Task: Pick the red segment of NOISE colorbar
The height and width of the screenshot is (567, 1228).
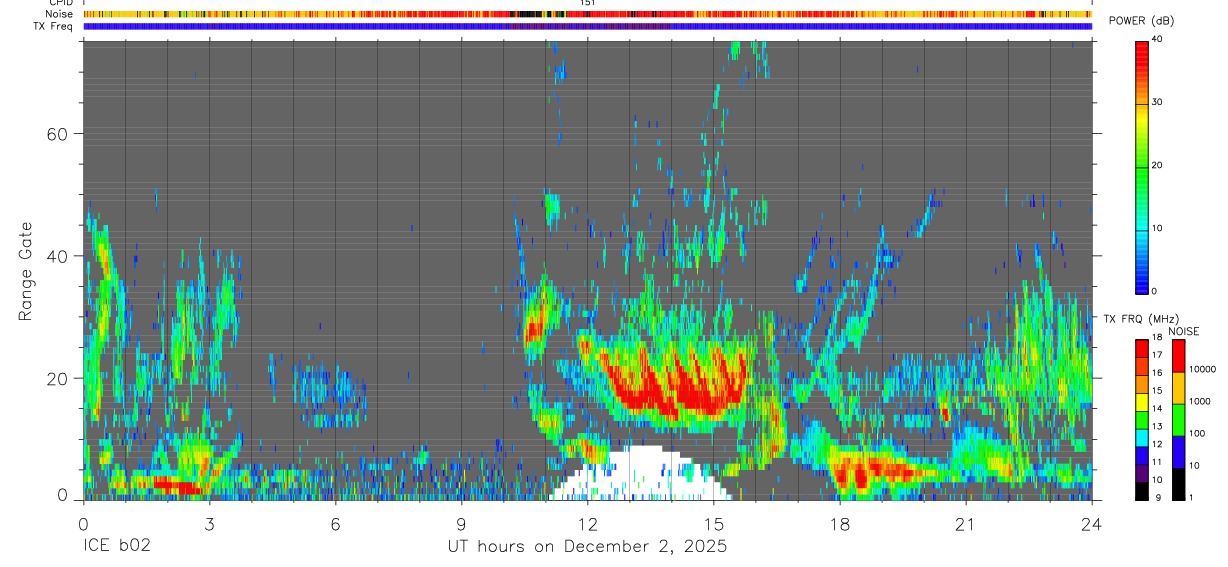Action: coord(1178,356)
